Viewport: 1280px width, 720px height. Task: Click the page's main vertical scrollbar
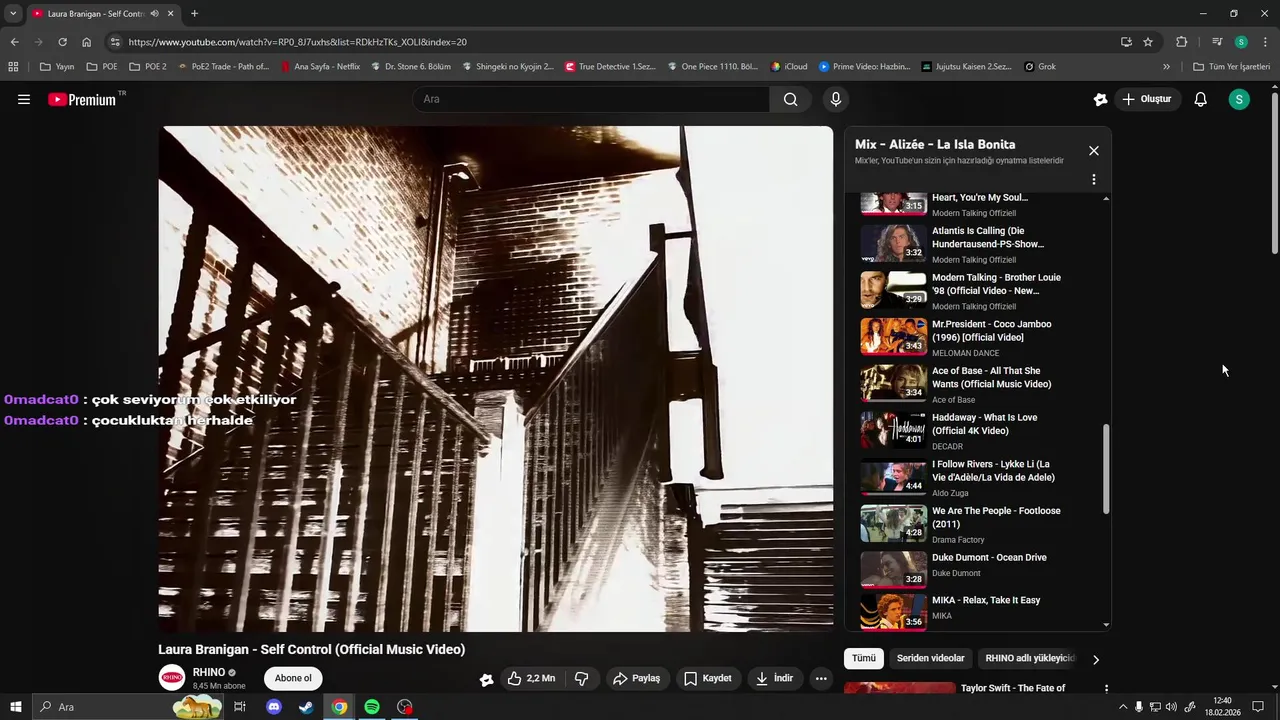pos(1275,175)
